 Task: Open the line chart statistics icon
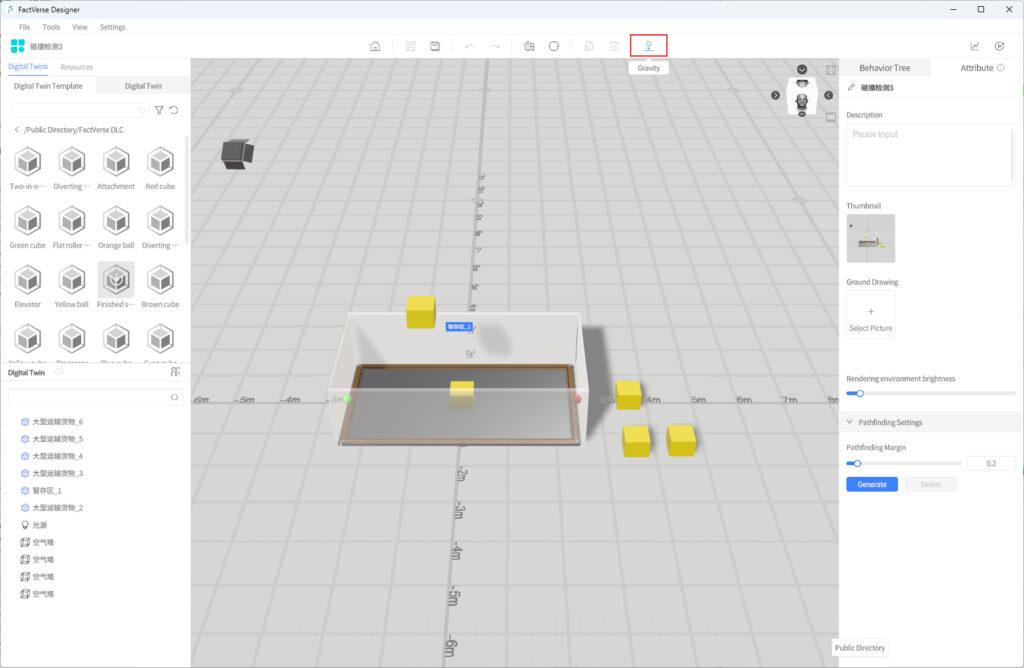pyautogui.click(x=974, y=46)
